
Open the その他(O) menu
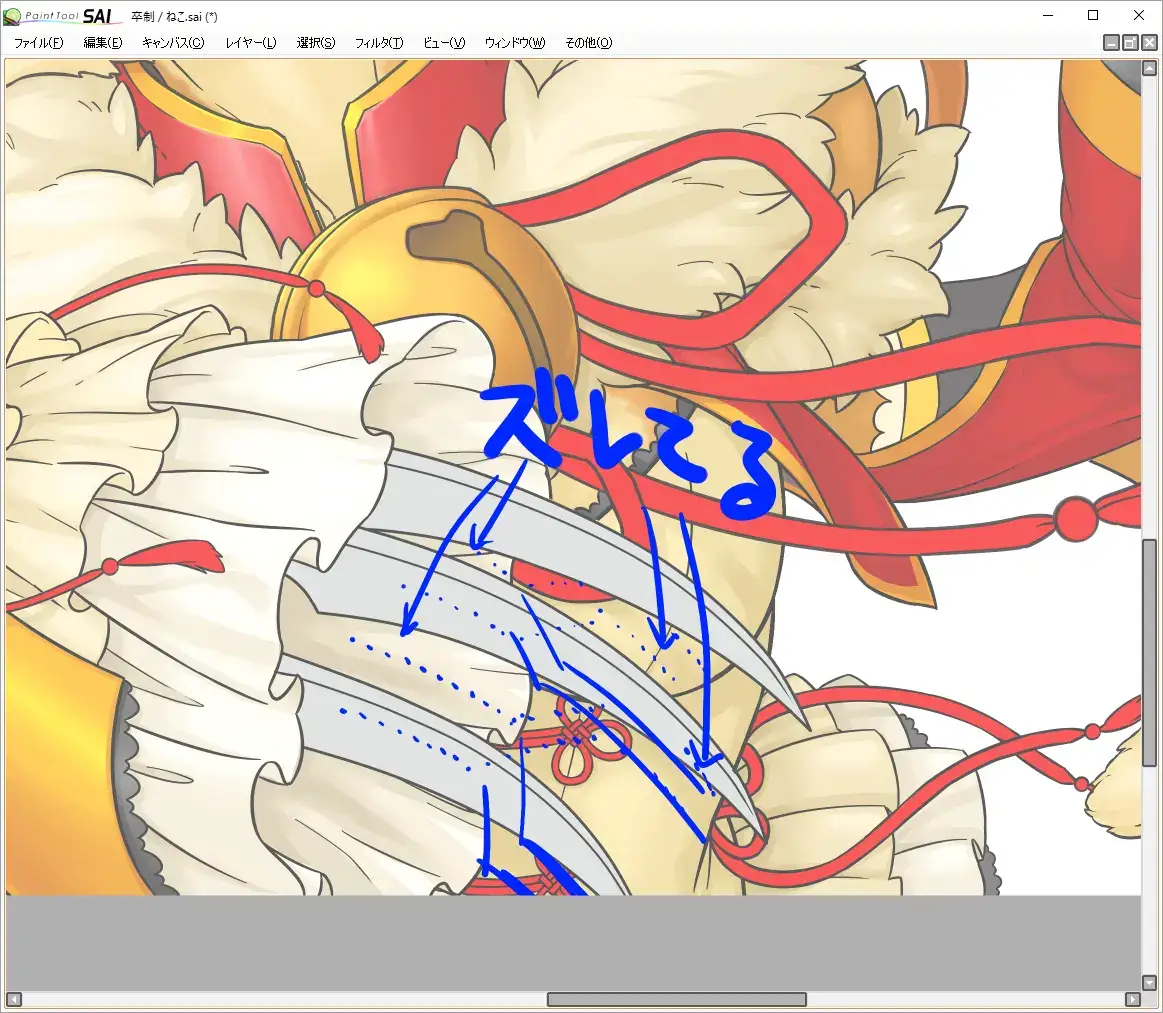pos(588,43)
